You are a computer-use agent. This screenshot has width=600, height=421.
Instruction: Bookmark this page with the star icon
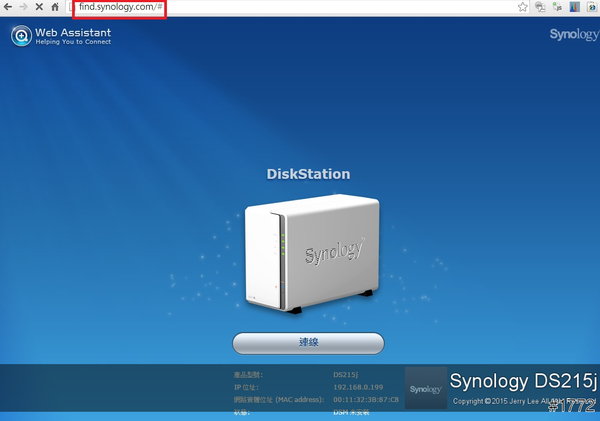coord(522,7)
